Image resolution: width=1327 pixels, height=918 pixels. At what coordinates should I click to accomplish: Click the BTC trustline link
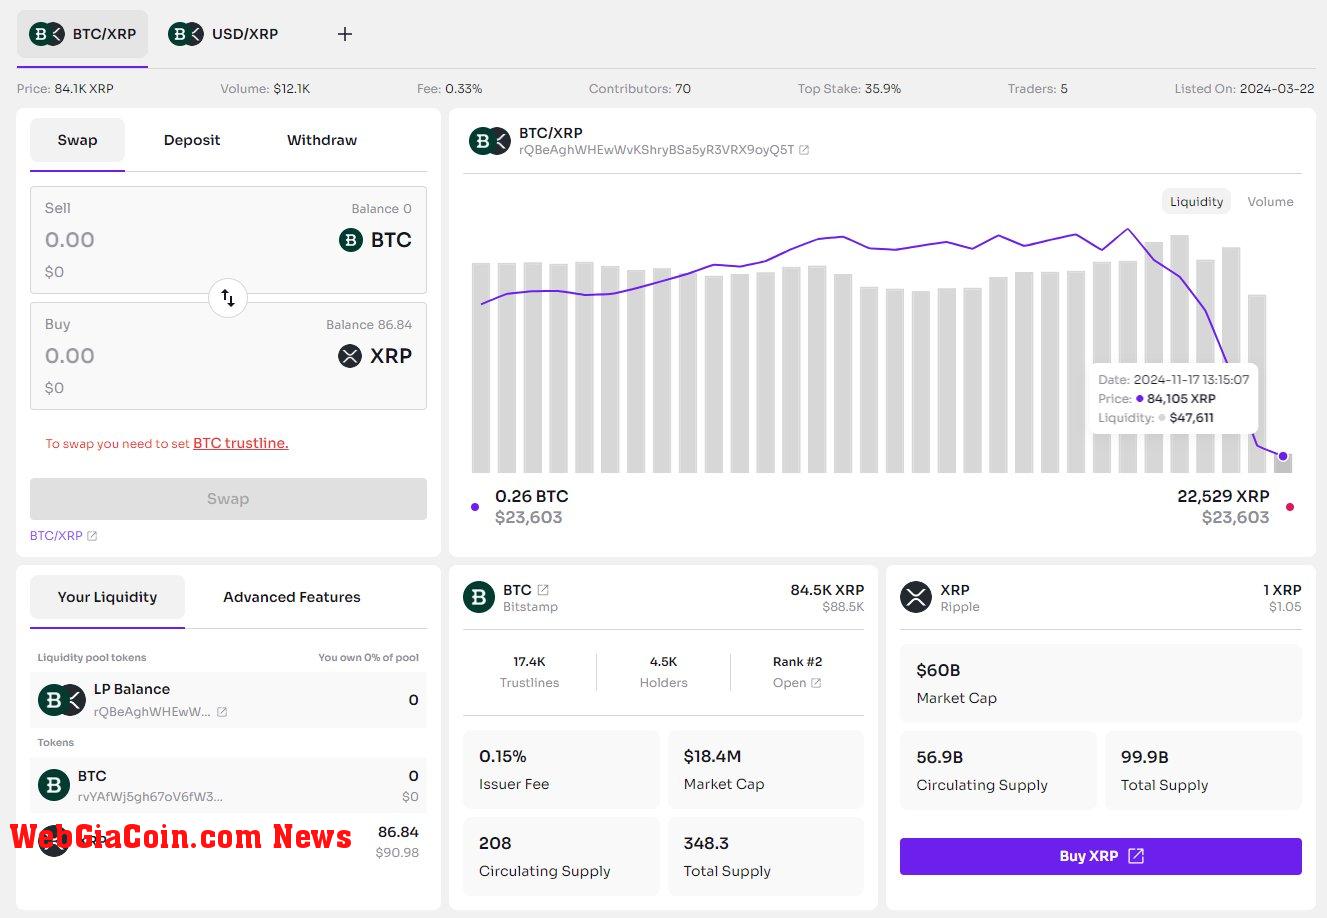tap(240, 443)
